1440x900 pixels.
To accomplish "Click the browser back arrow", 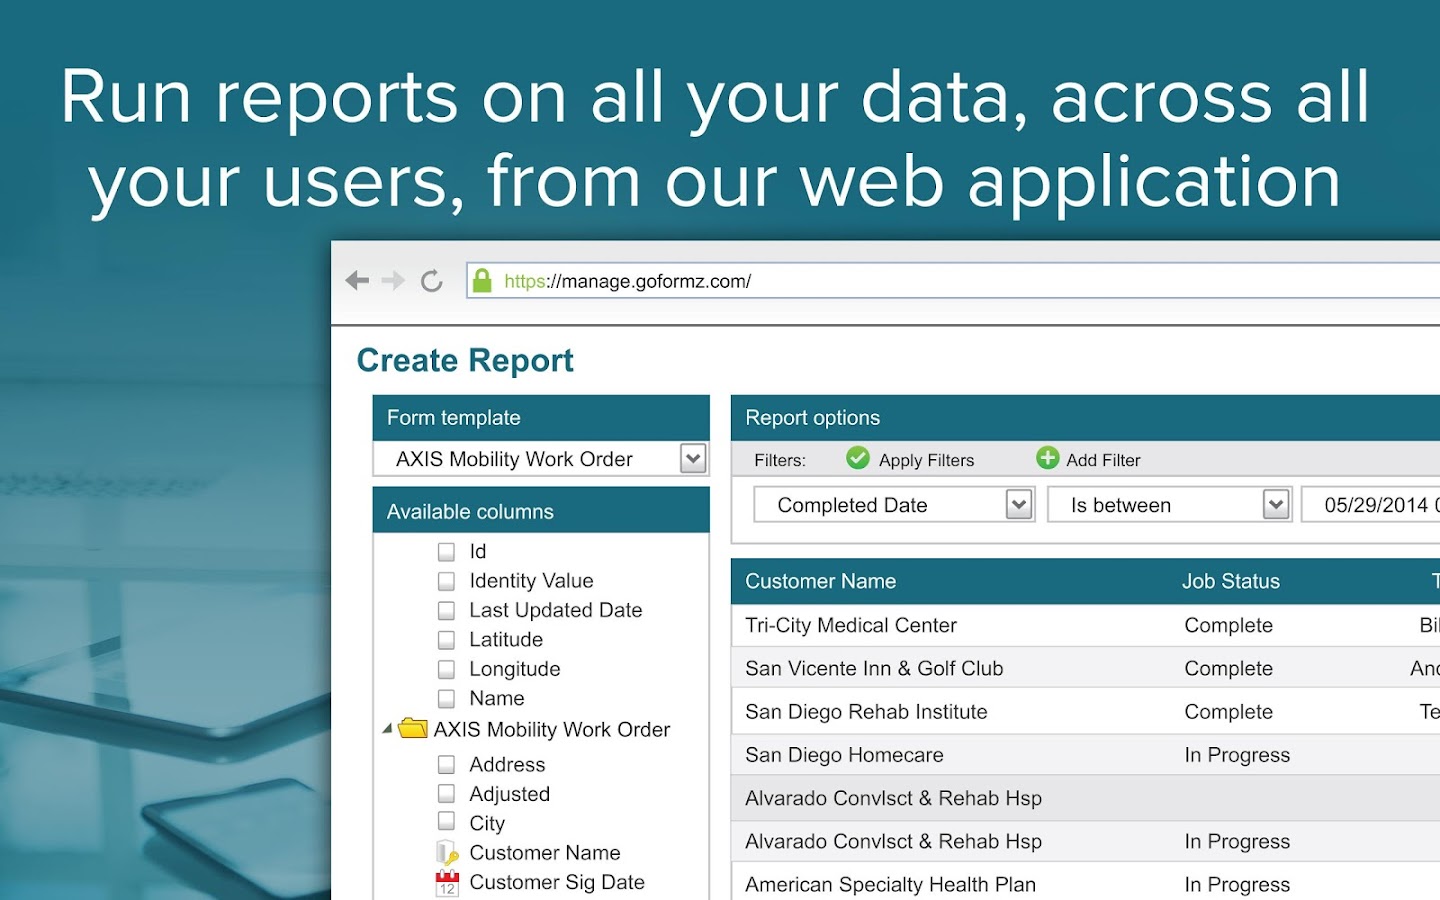I will pyautogui.click(x=357, y=281).
